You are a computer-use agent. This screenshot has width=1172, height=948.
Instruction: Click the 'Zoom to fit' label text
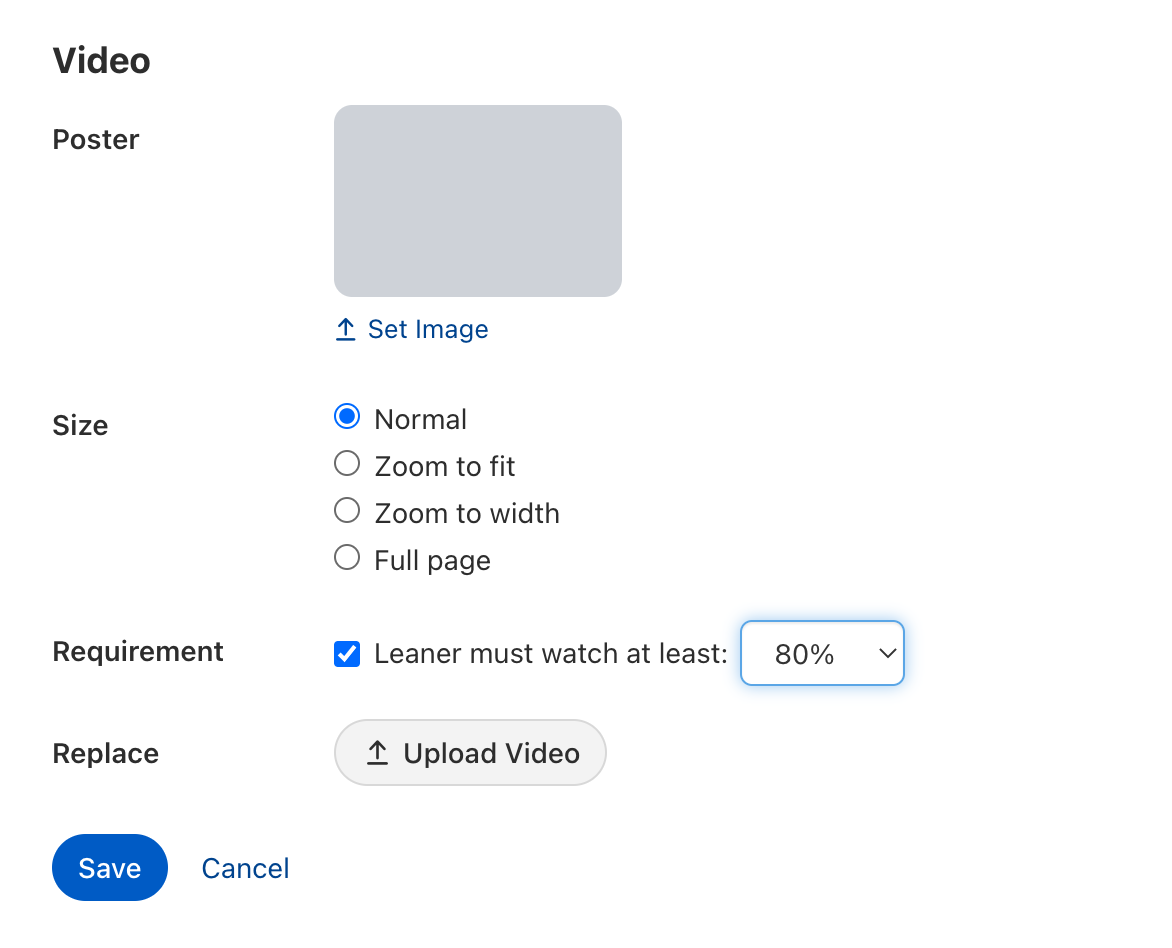pyautogui.click(x=445, y=466)
